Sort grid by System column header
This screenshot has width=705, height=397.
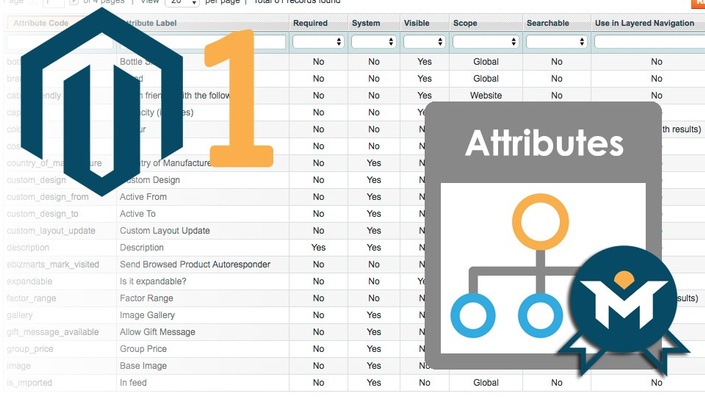click(366, 23)
